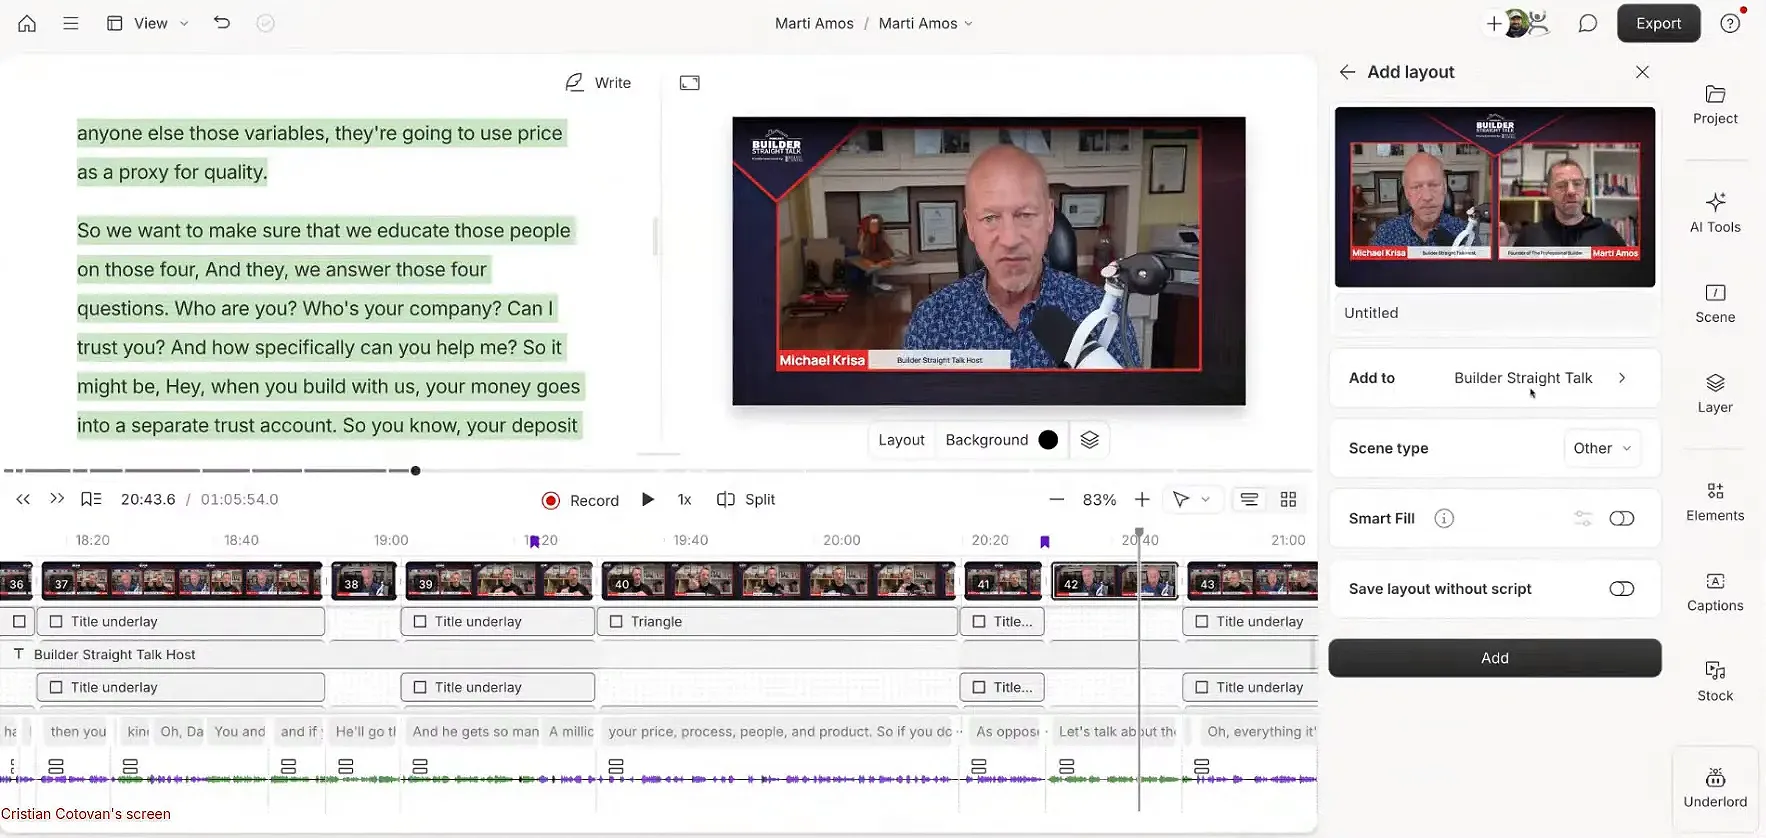Click the timeline zoom 83% value
Viewport: 1766px width, 838px height.
[x=1099, y=499]
